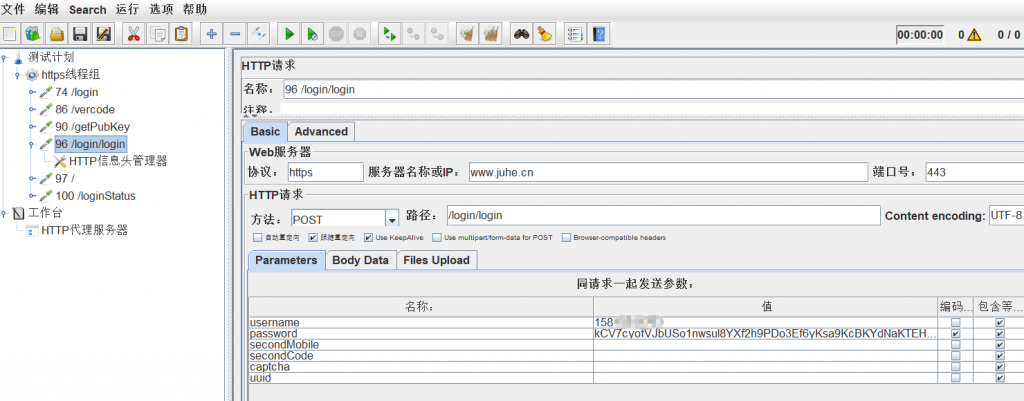Switch to the Body Data tab
The width and height of the screenshot is (1024, 401).
click(360, 260)
